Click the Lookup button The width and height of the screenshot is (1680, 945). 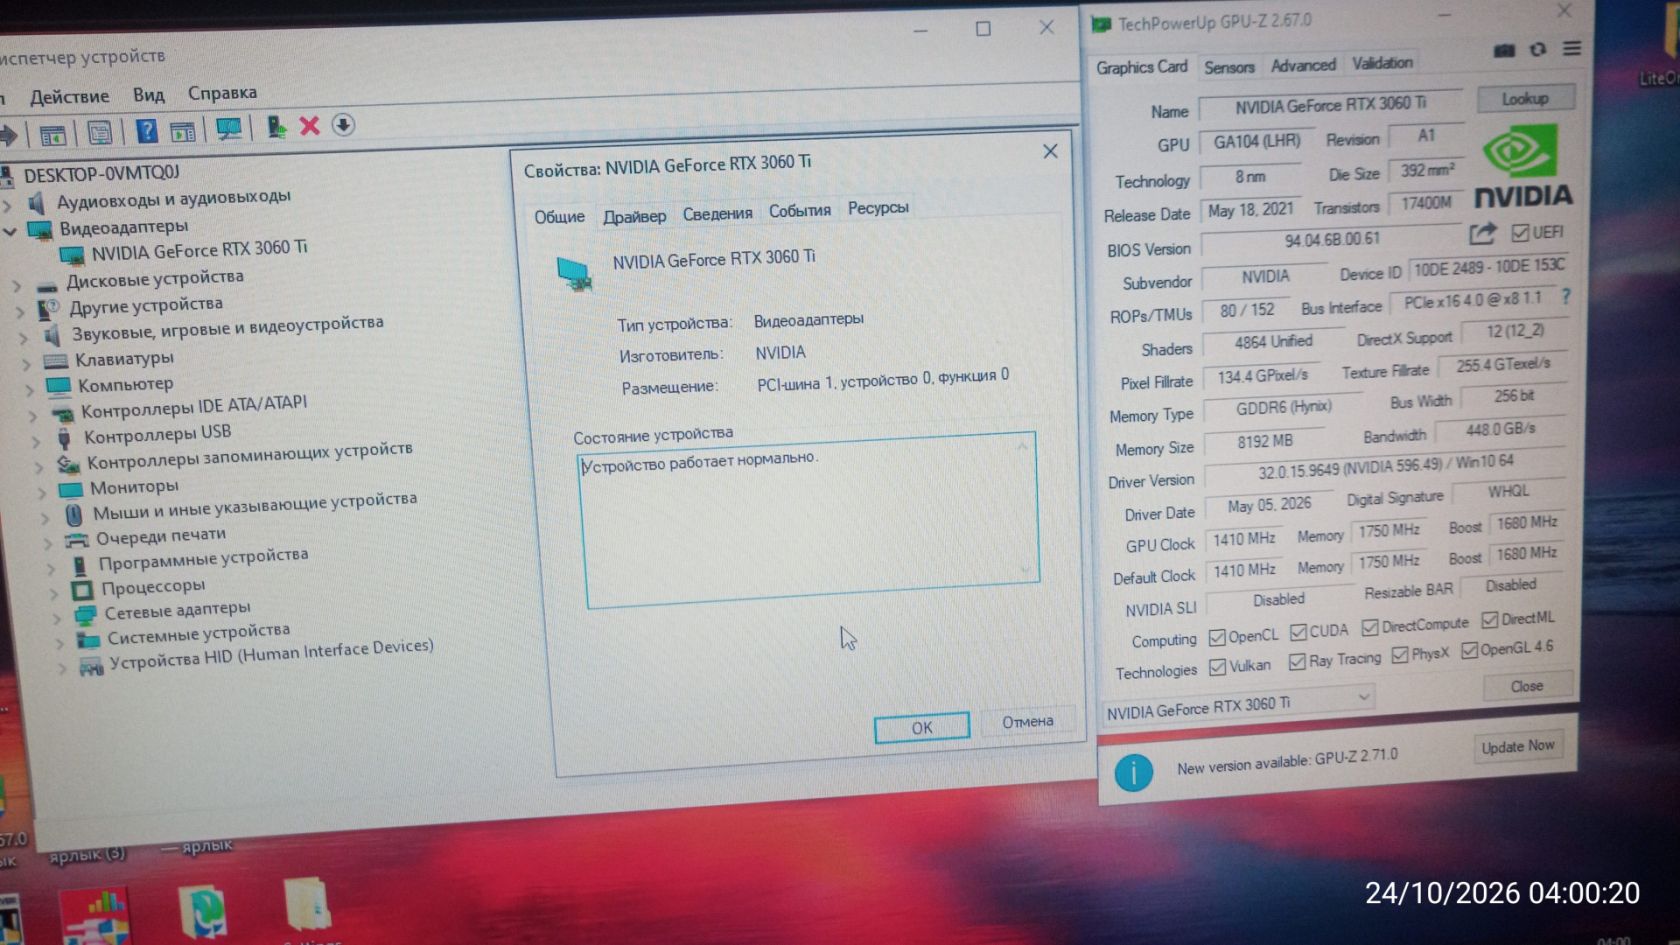click(x=1525, y=99)
